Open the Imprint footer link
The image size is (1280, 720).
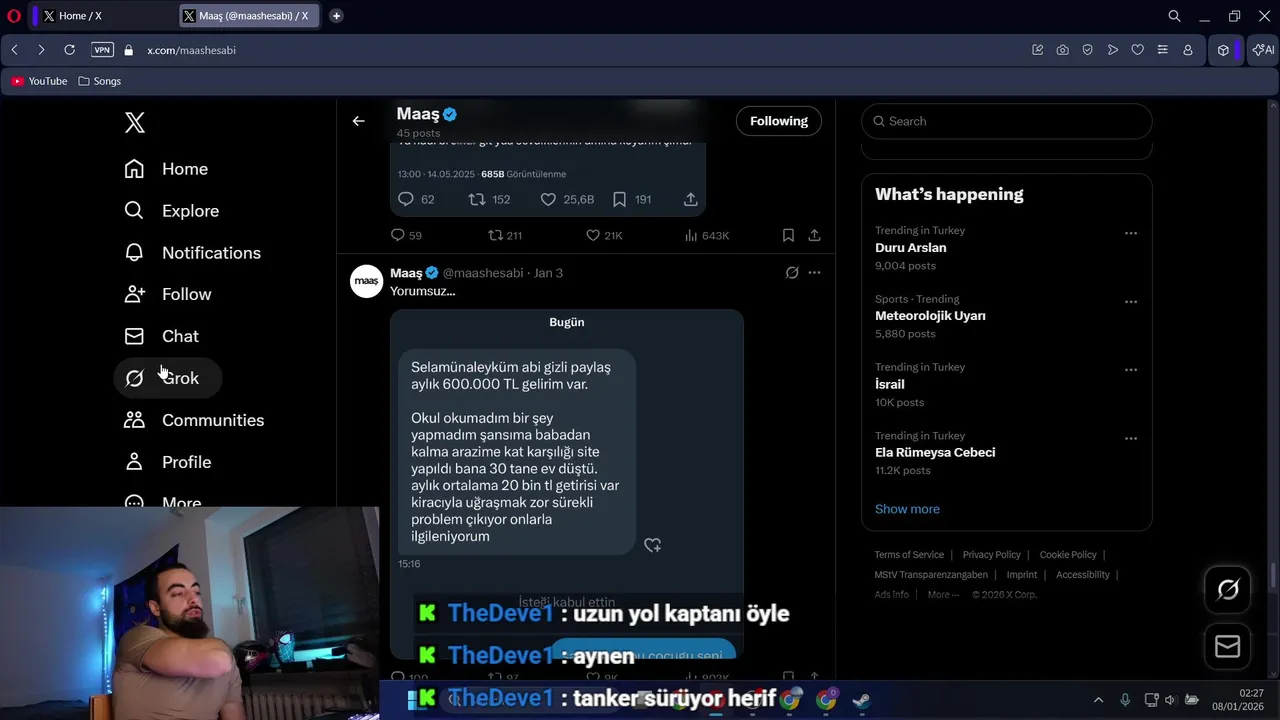(x=1022, y=575)
